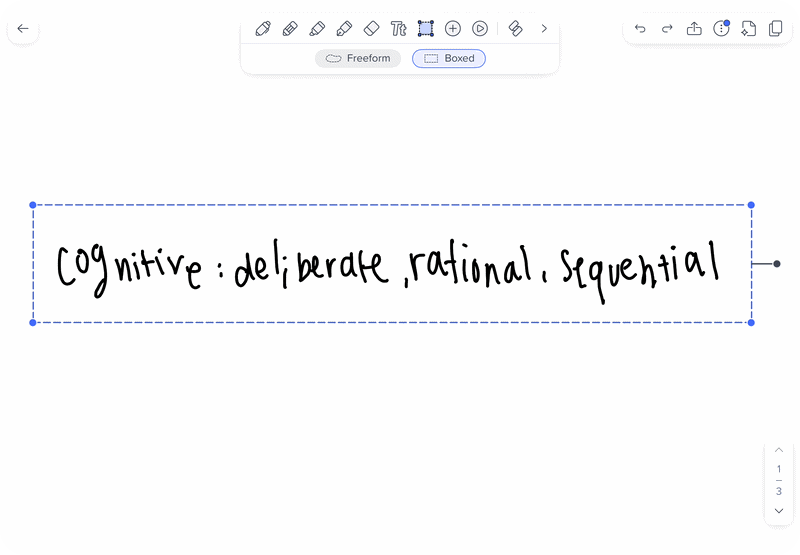Click the current page number 1
Screen dimensions: 800x555
tap(779, 469)
